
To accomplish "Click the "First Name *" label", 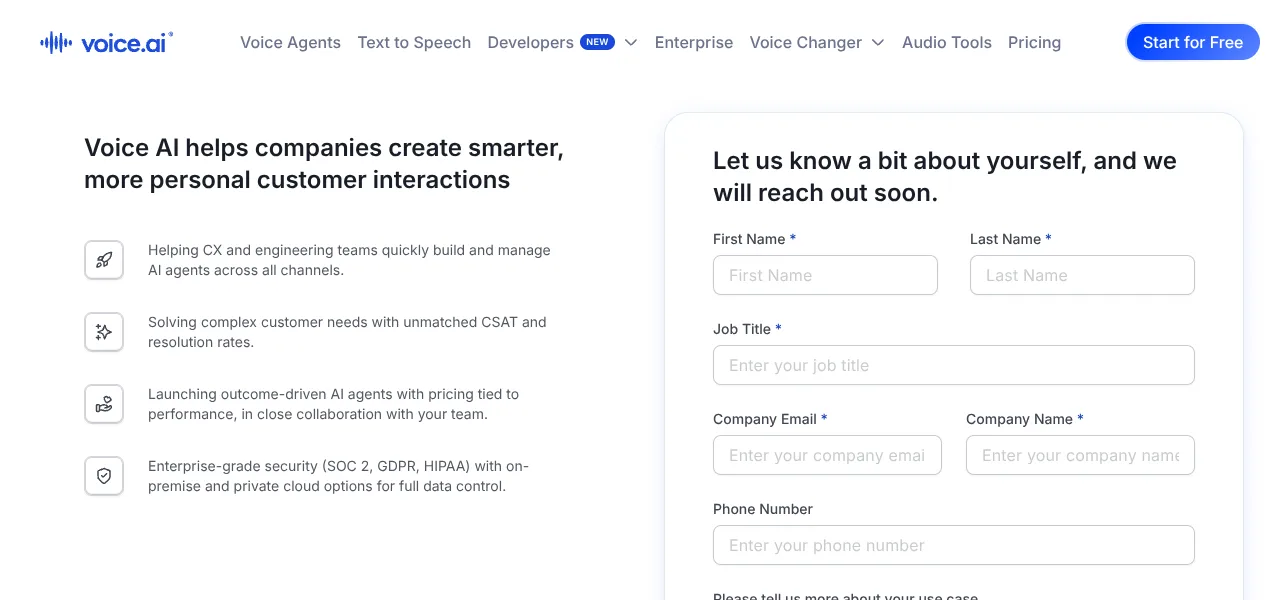I will coord(754,239).
